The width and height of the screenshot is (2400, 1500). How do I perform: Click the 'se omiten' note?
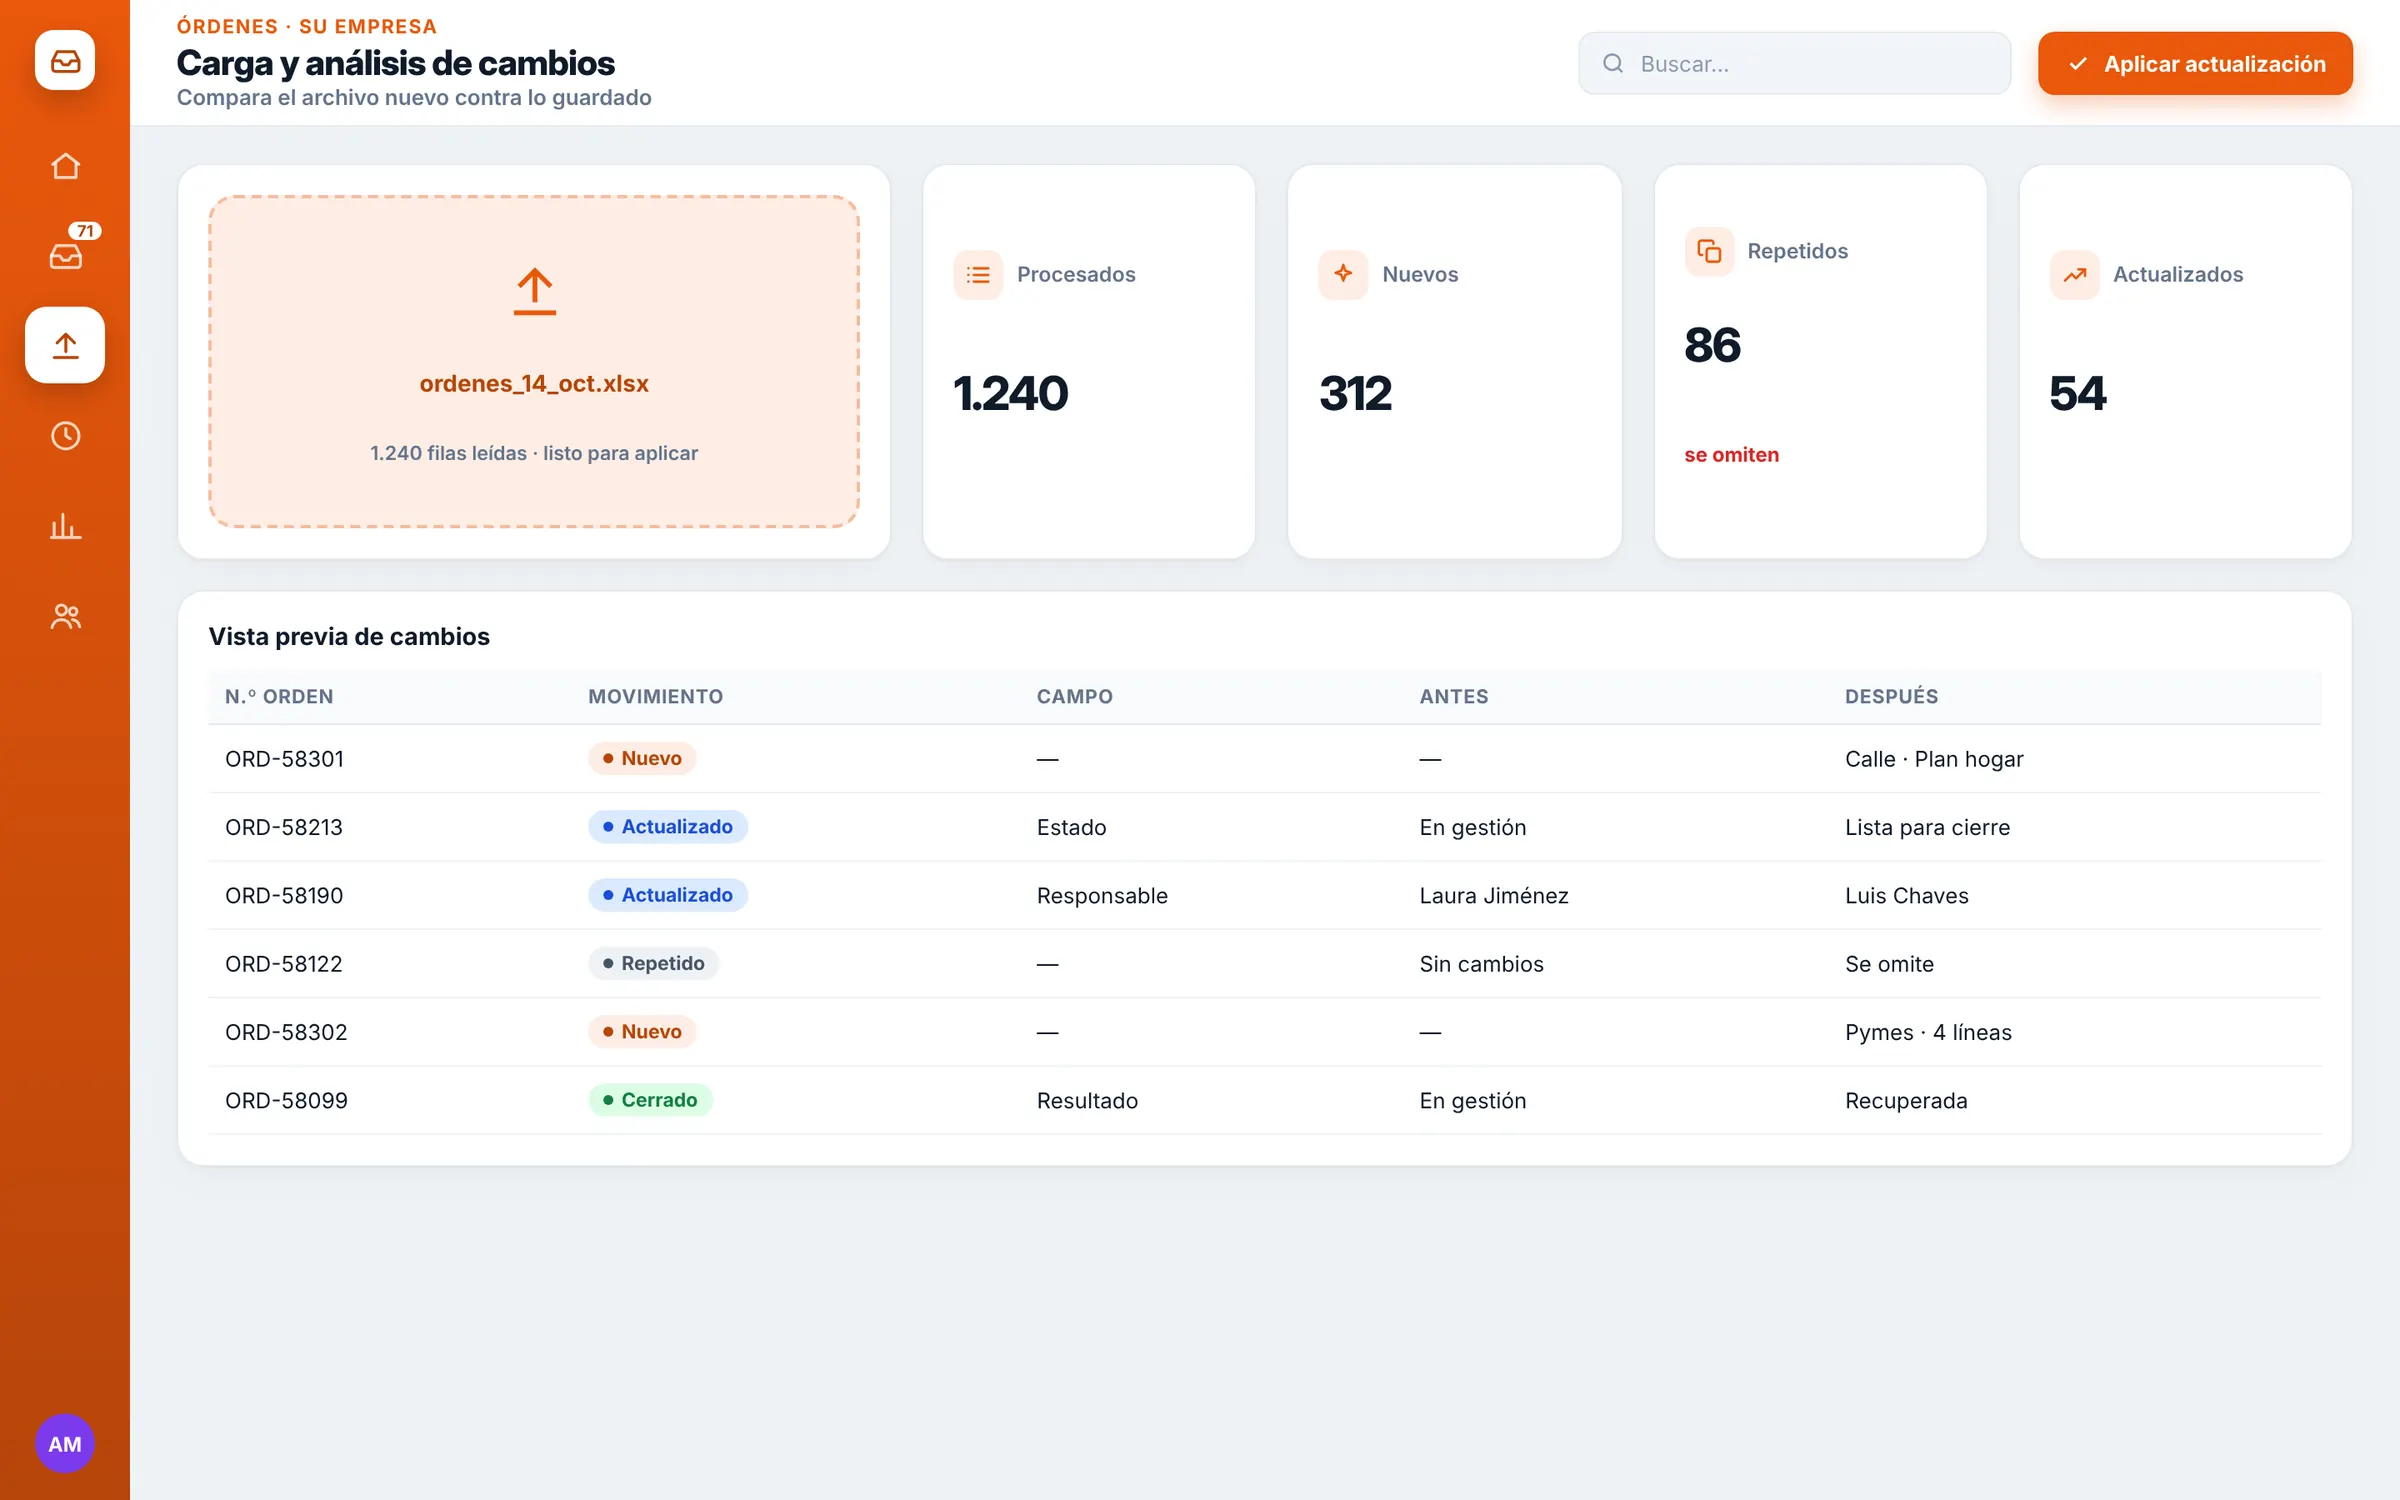point(1731,455)
